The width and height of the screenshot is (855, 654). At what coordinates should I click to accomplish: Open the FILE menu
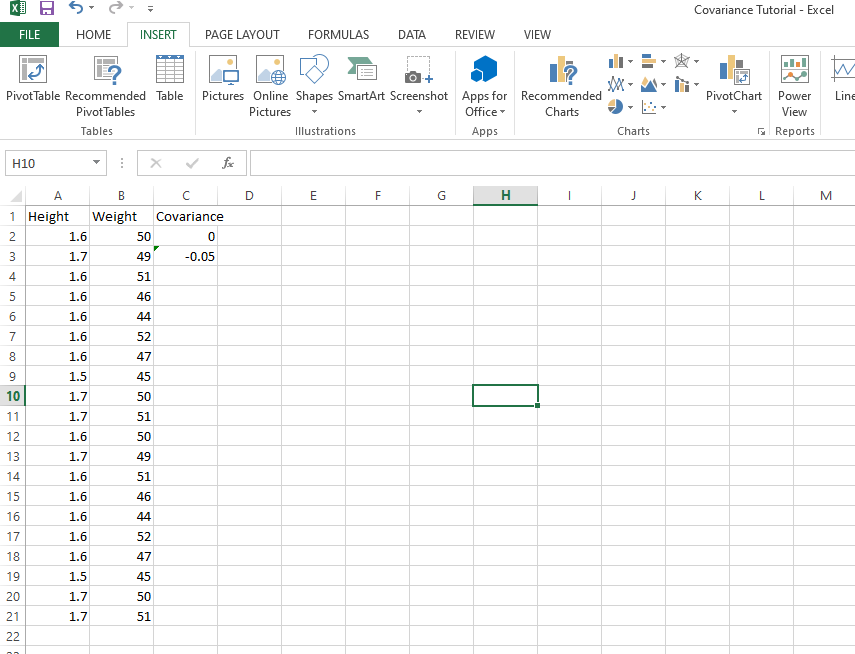30,34
